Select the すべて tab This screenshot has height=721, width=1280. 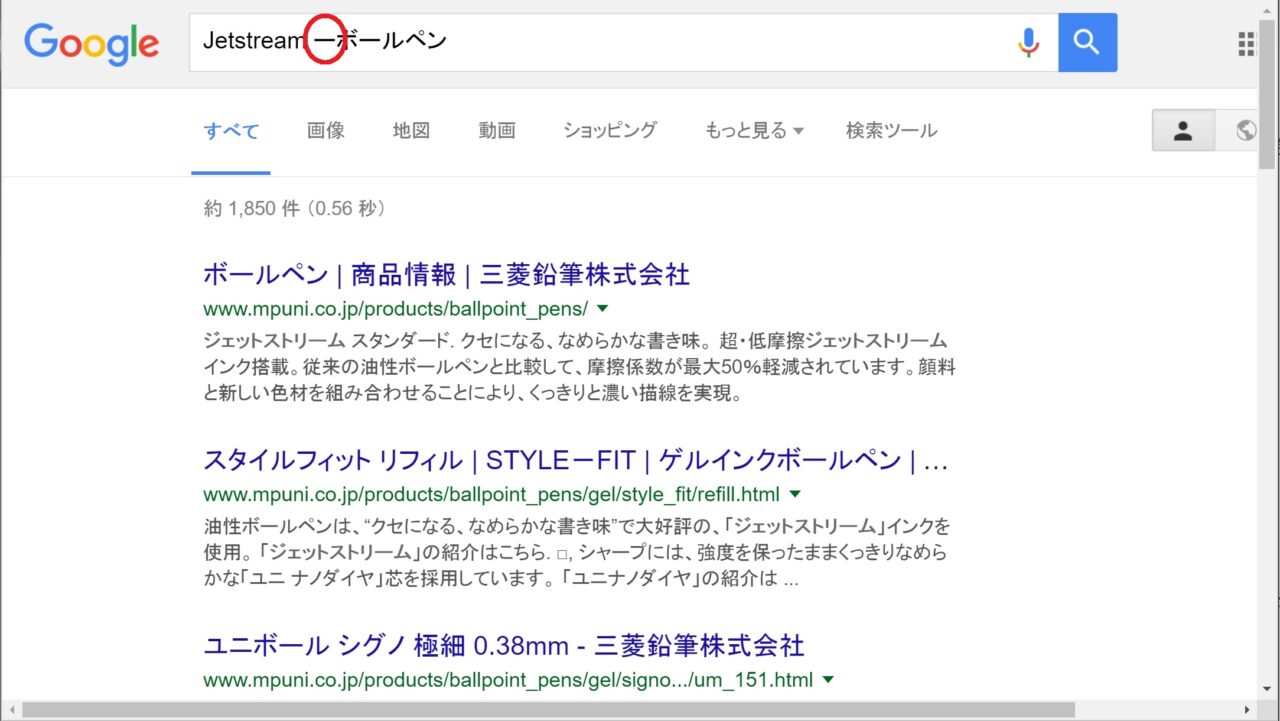231,131
